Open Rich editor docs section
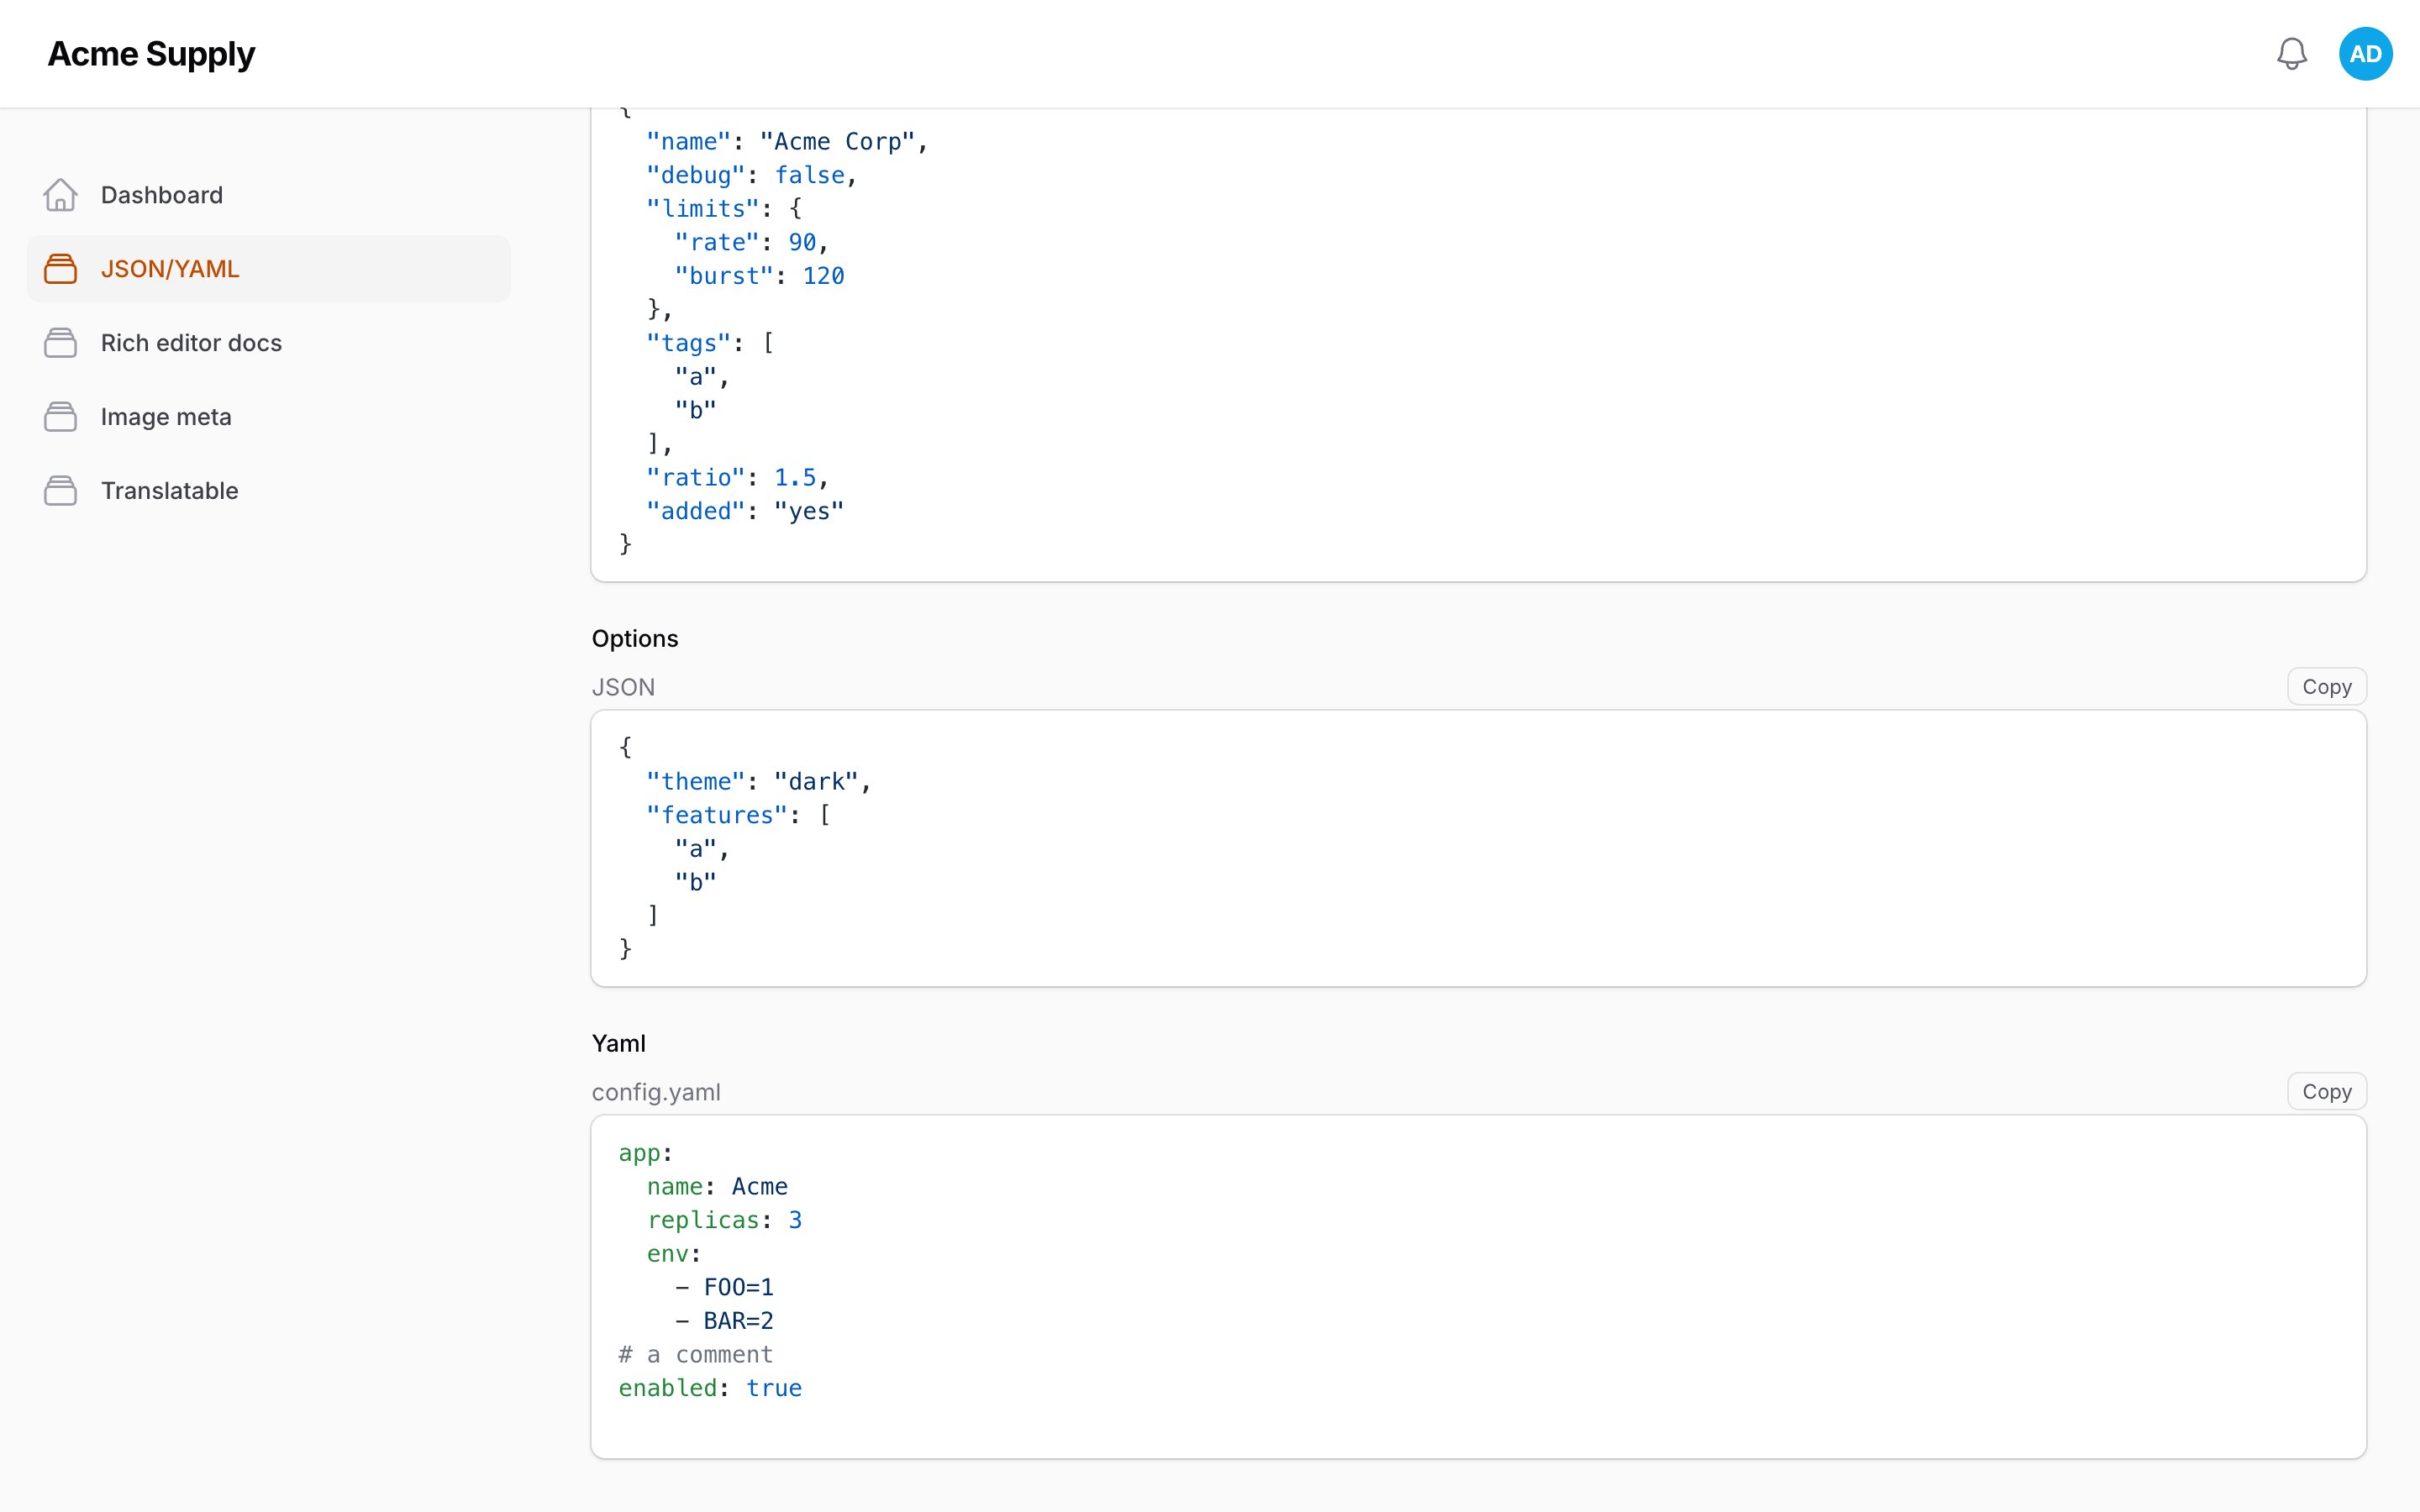 tap(268, 343)
